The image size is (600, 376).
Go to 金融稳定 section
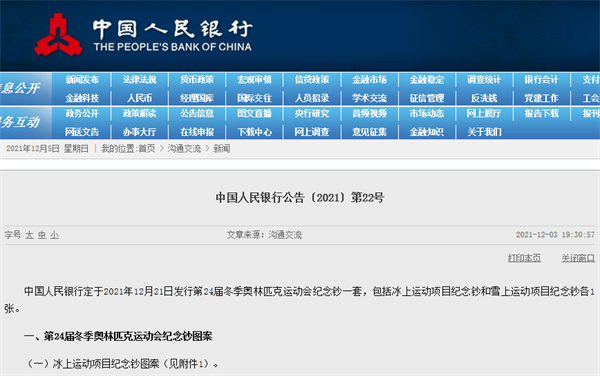point(427,80)
